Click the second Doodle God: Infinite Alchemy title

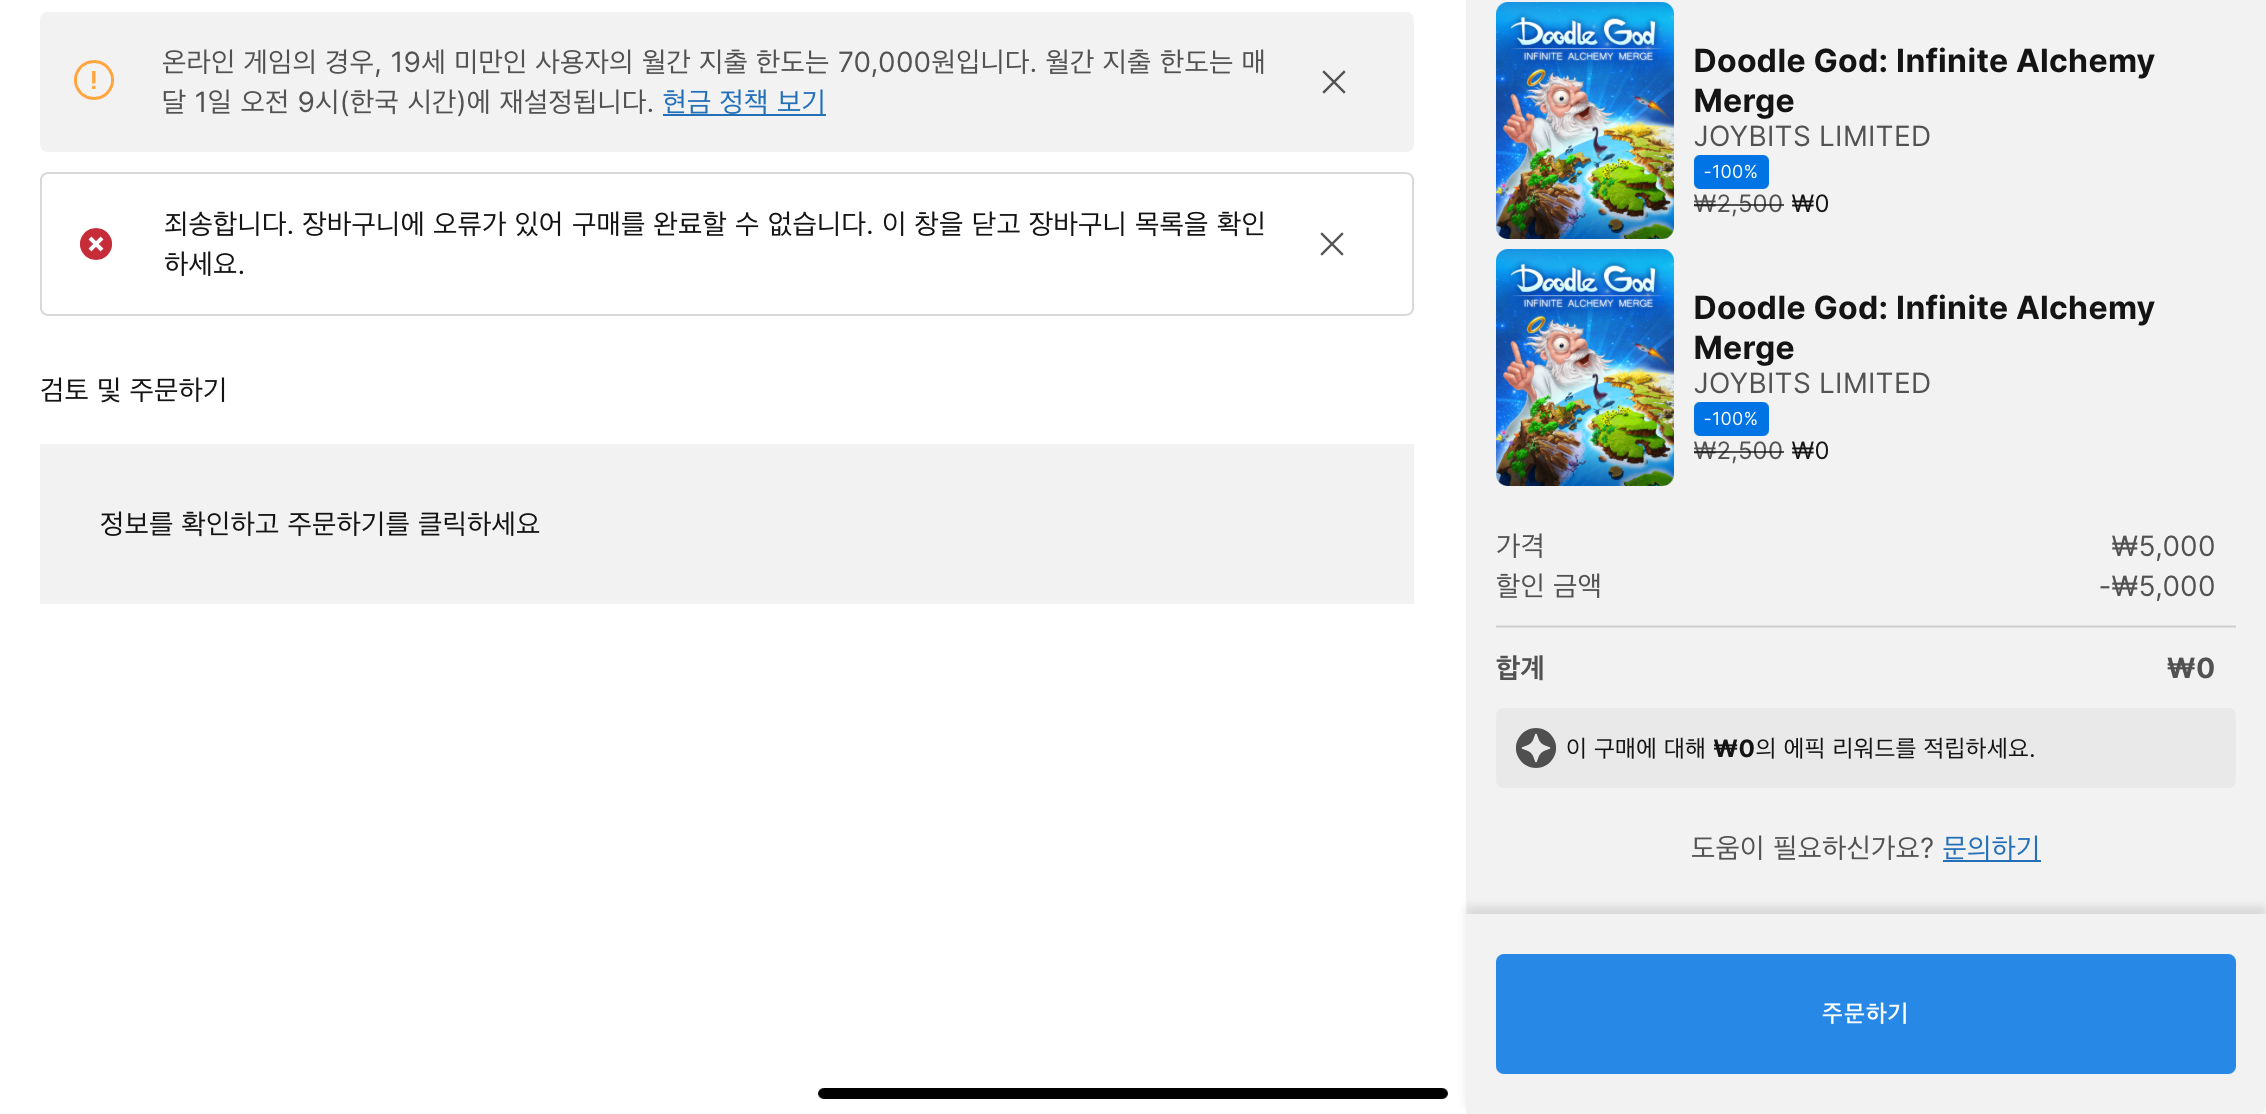point(1924,328)
